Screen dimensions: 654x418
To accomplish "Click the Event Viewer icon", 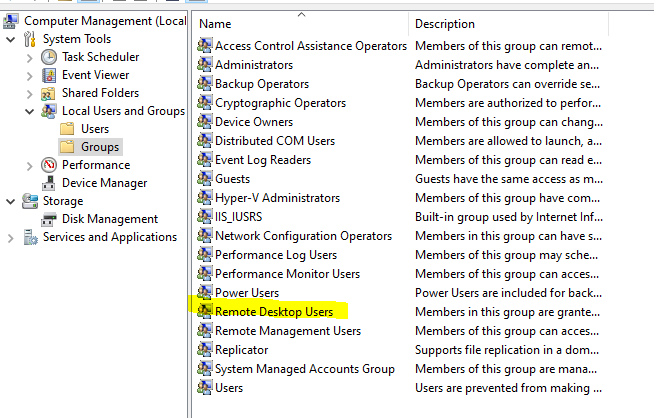I will (x=49, y=75).
